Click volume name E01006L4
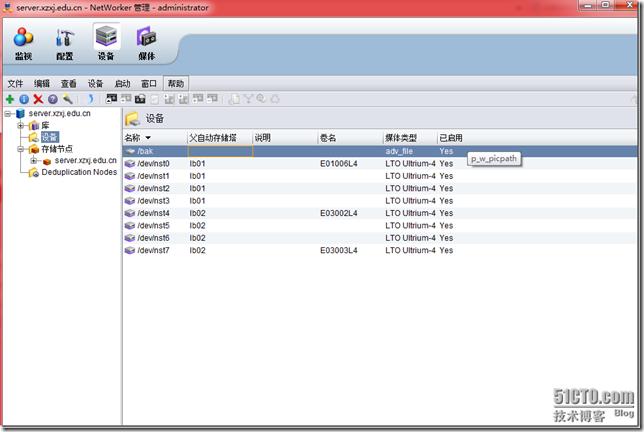Screen dimensions: 644x432 pos(339,164)
